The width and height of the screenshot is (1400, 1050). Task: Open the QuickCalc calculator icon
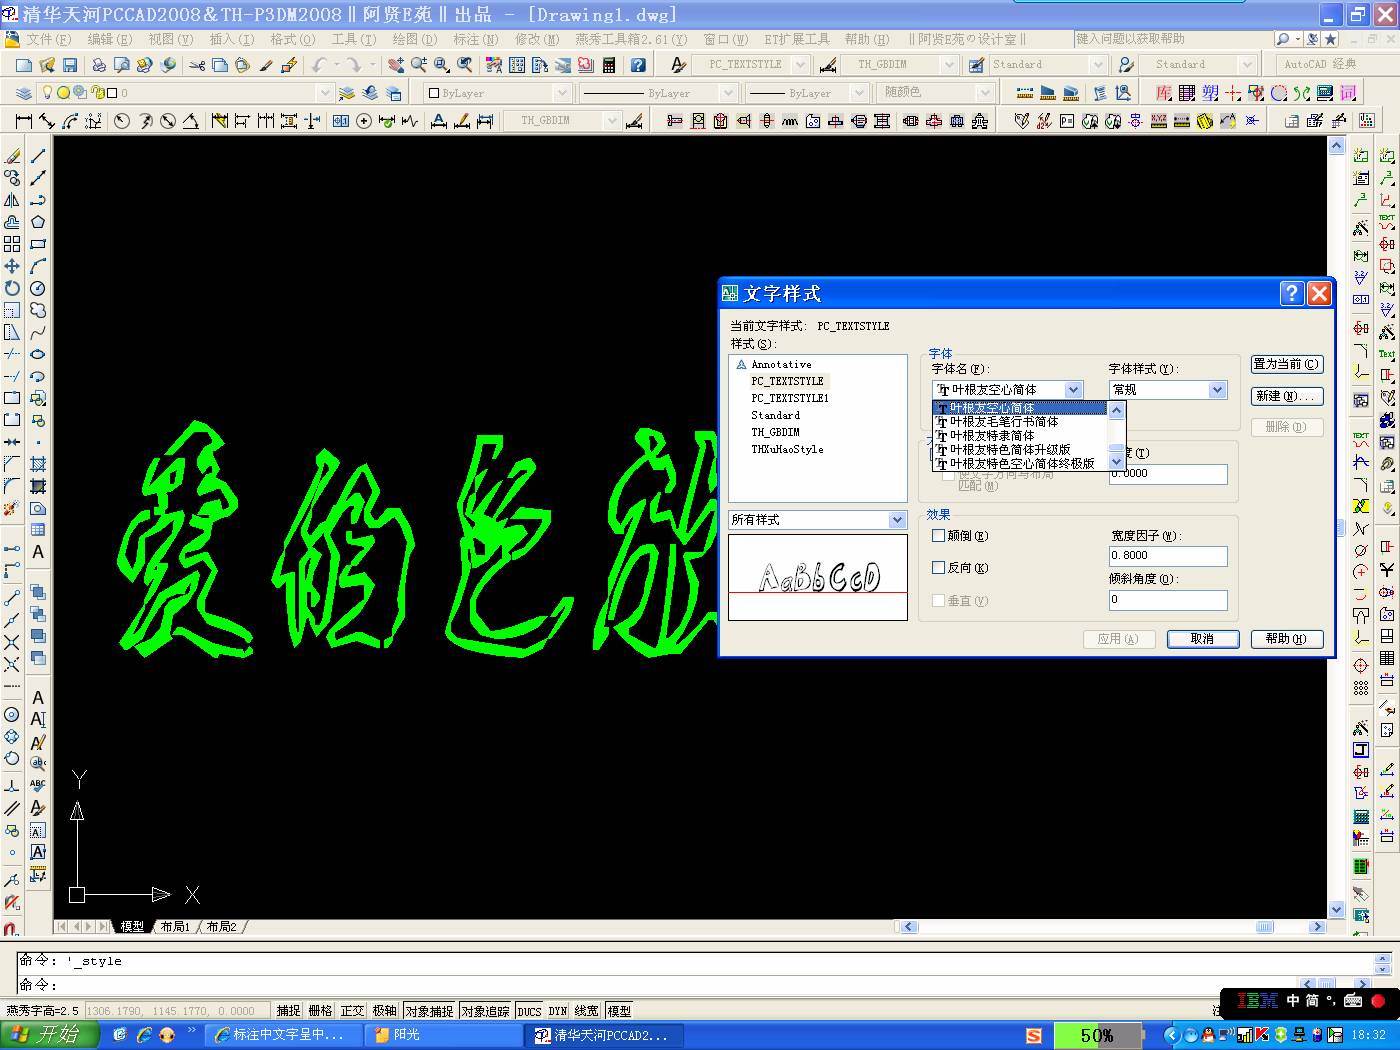click(x=609, y=65)
